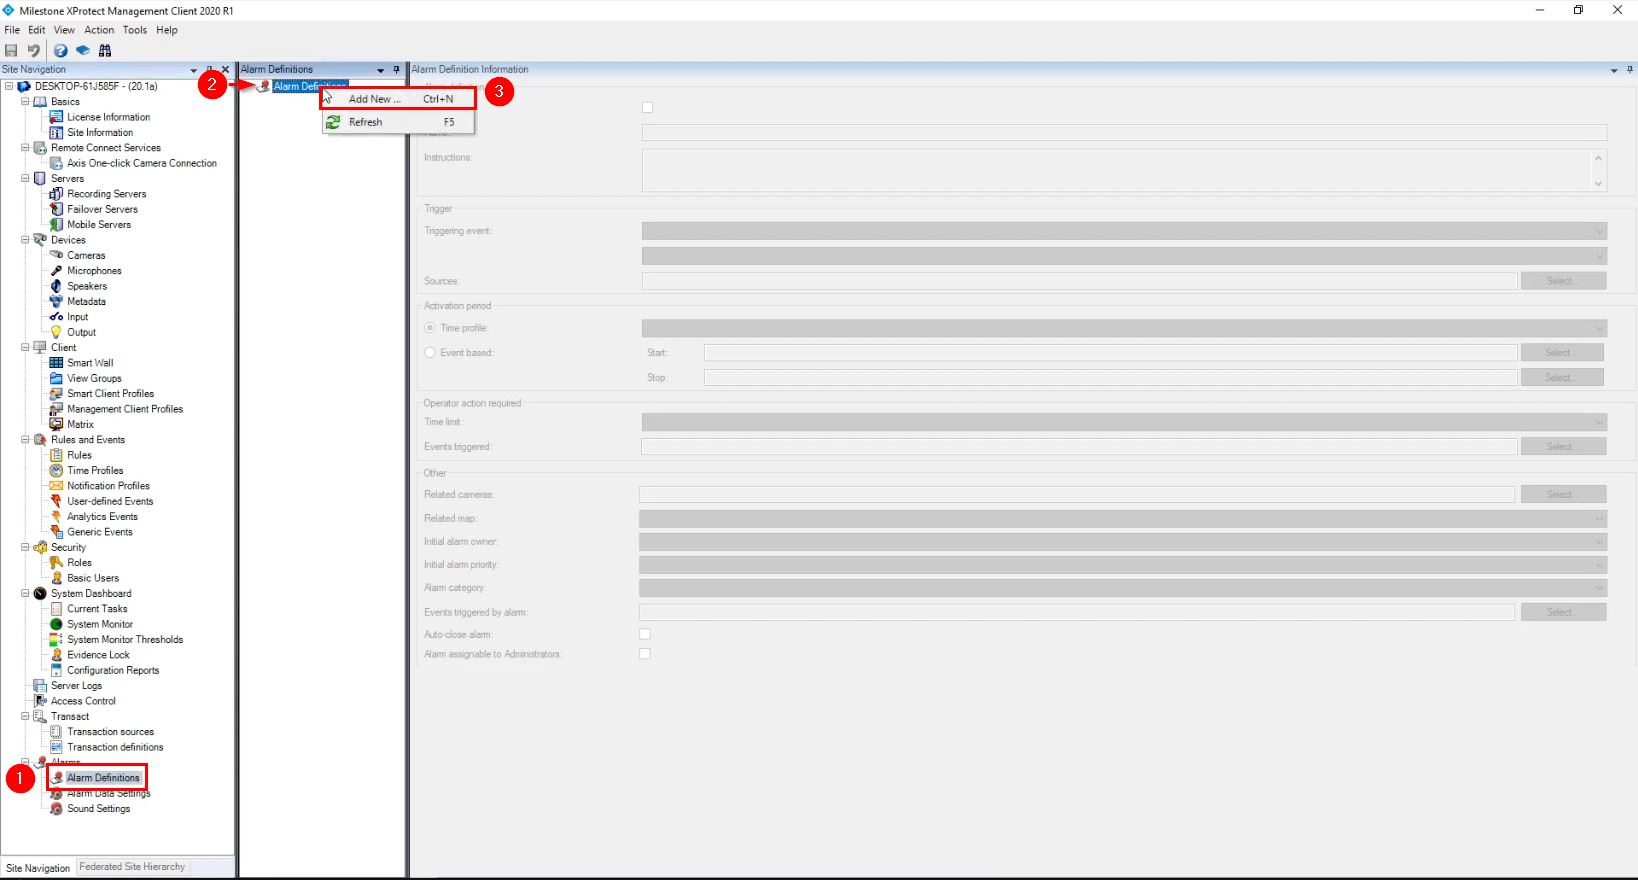Viewport: 1638px width, 880px height.
Task: Open the Time limit dropdown
Action: (1124, 422)
